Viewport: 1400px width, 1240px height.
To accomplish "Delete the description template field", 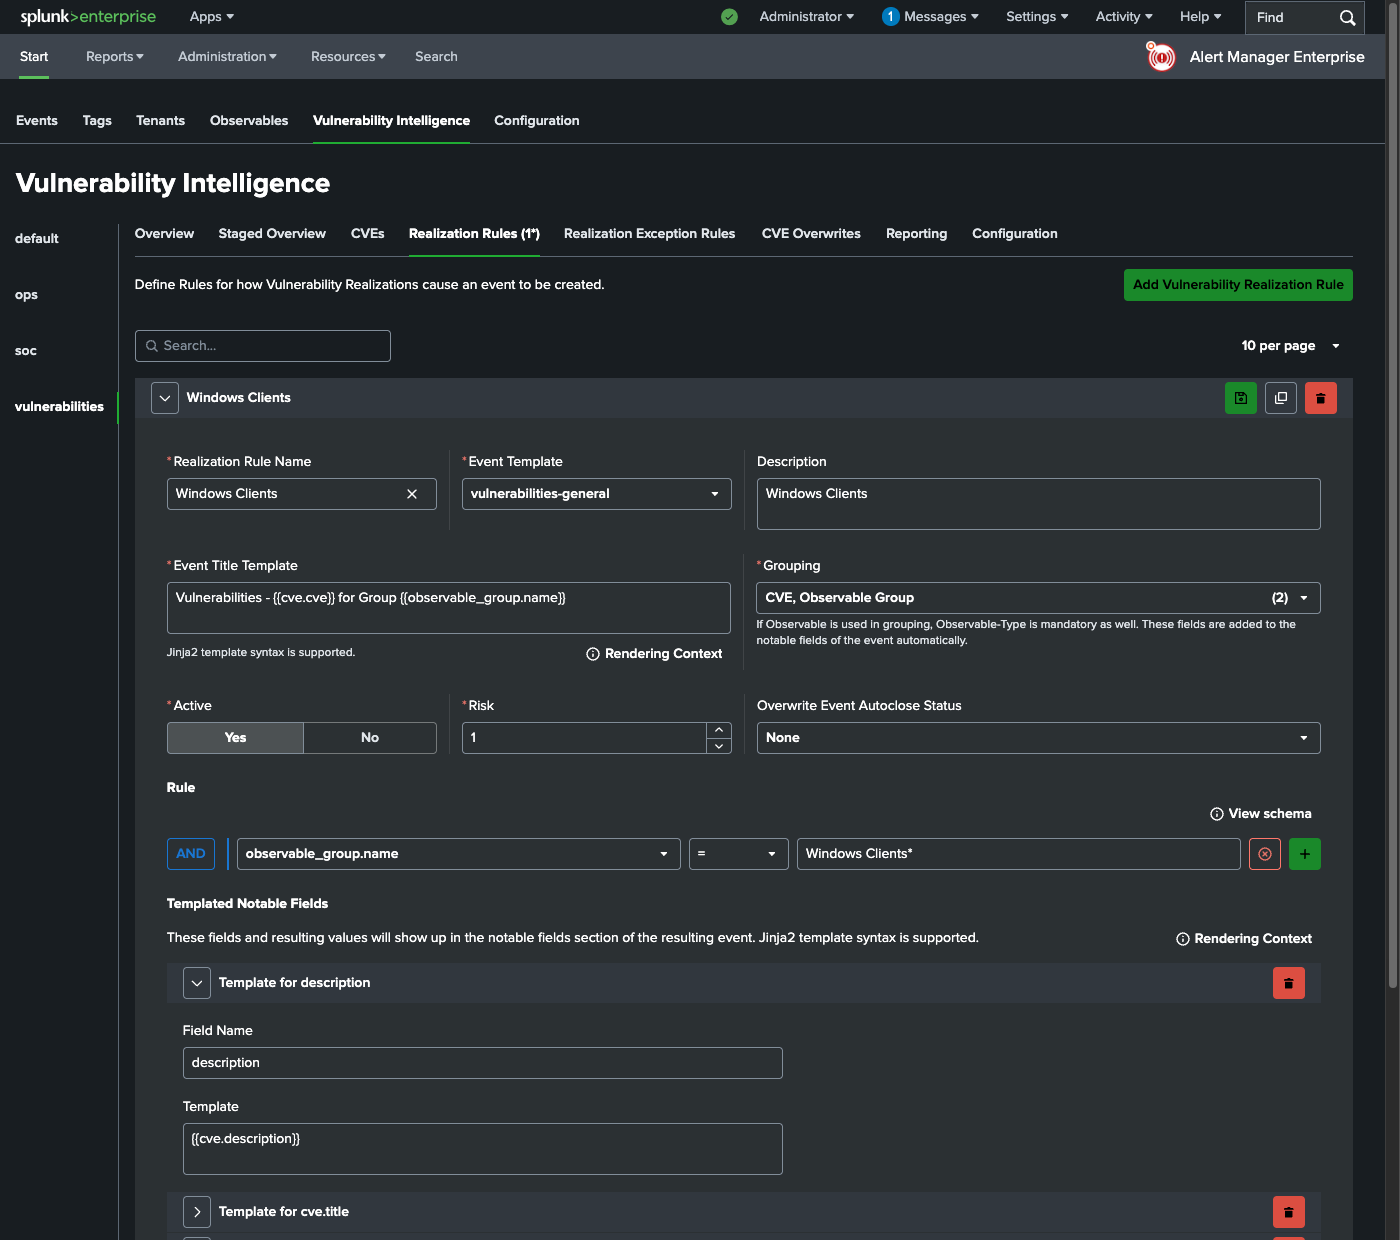I will pos(1288,983).
